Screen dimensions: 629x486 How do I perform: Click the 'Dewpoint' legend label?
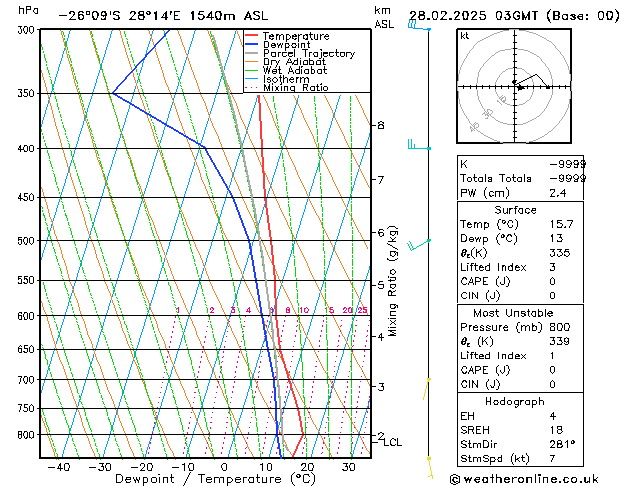click(286, 45)
